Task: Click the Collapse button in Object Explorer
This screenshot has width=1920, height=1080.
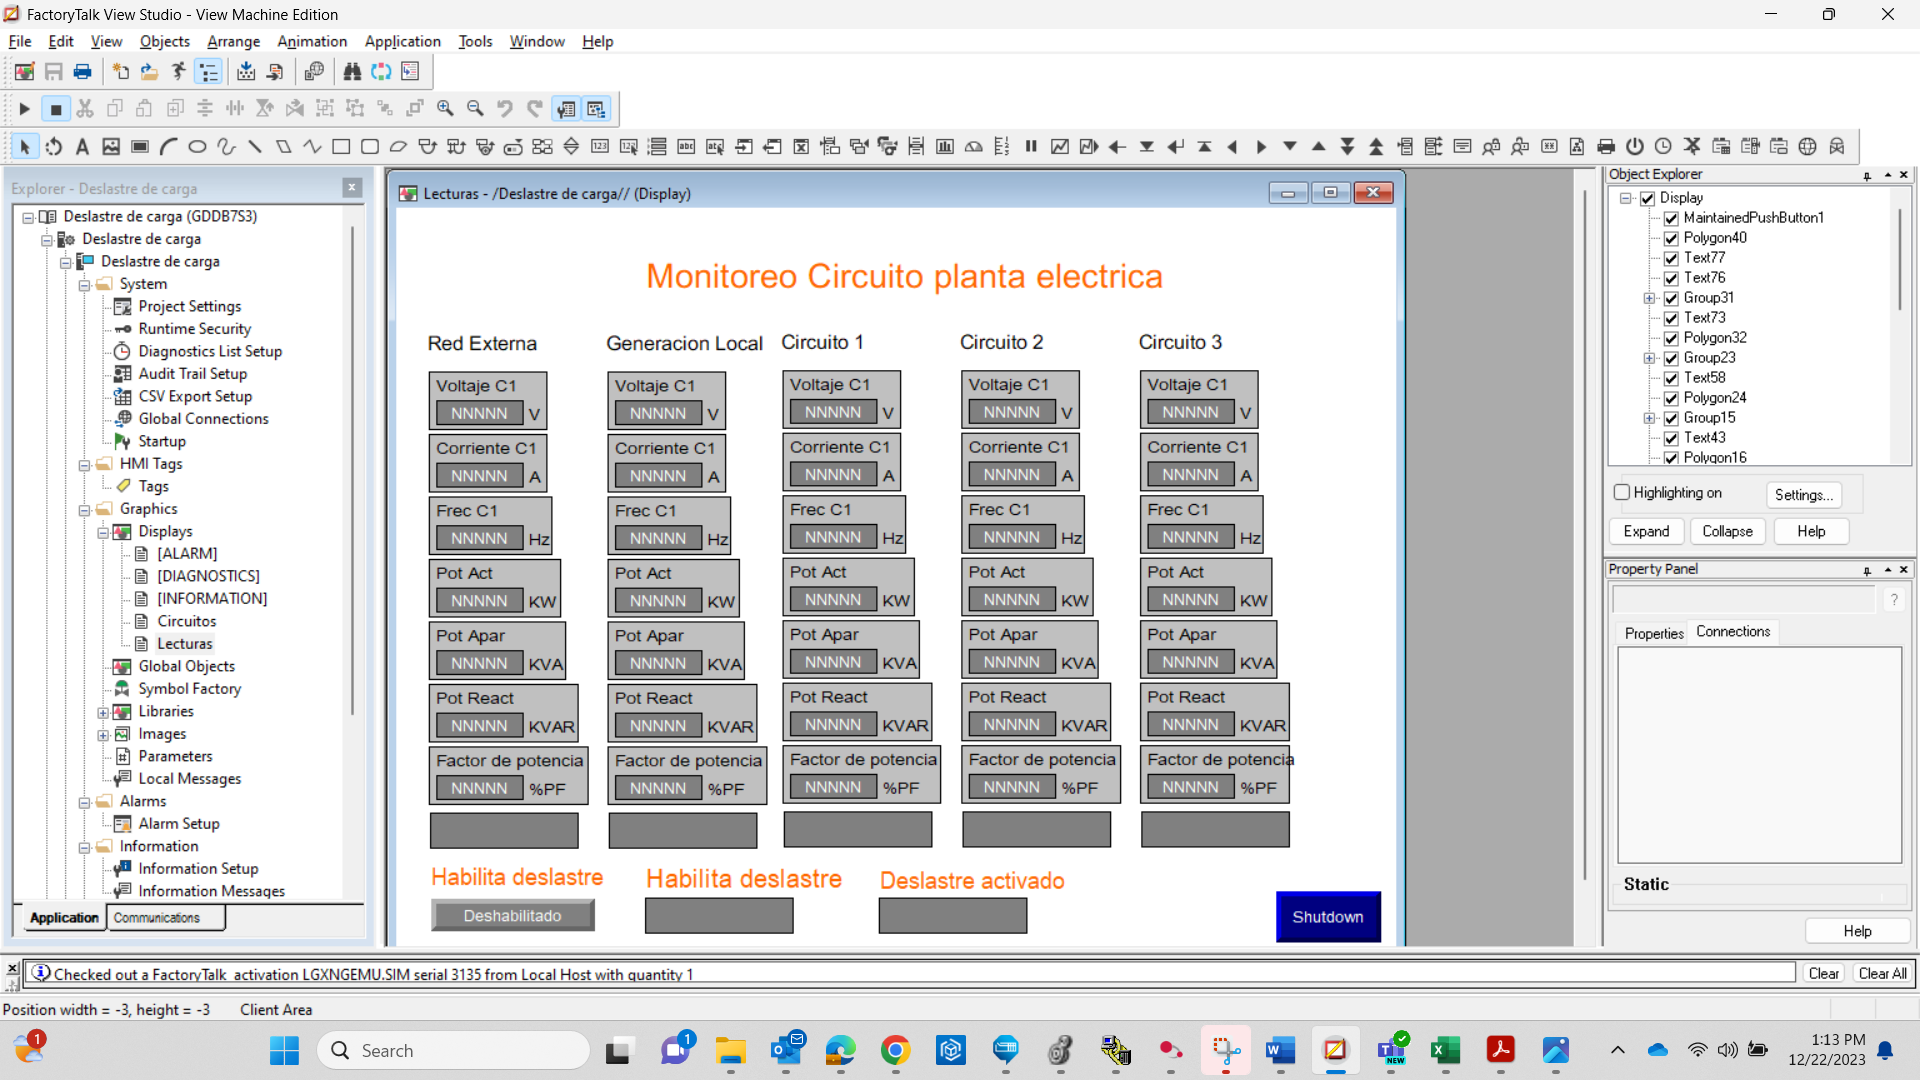Action: pos(1727,531)
